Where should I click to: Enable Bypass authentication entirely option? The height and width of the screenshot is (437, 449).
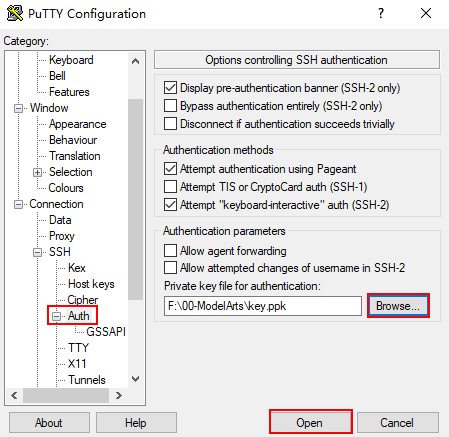point(170,106)
